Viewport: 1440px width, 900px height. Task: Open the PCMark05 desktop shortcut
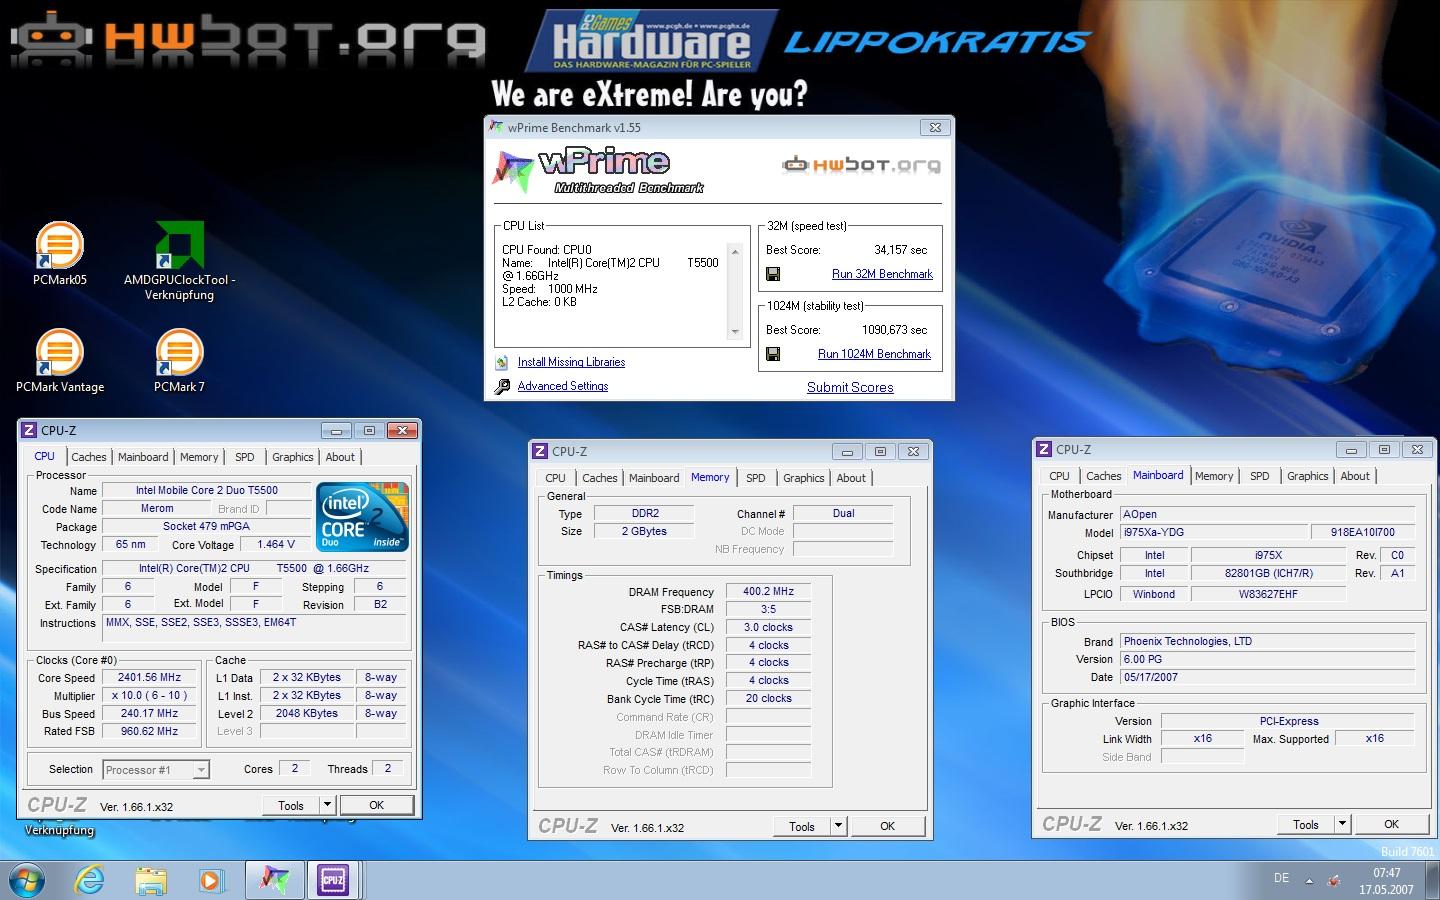(60, 255)
